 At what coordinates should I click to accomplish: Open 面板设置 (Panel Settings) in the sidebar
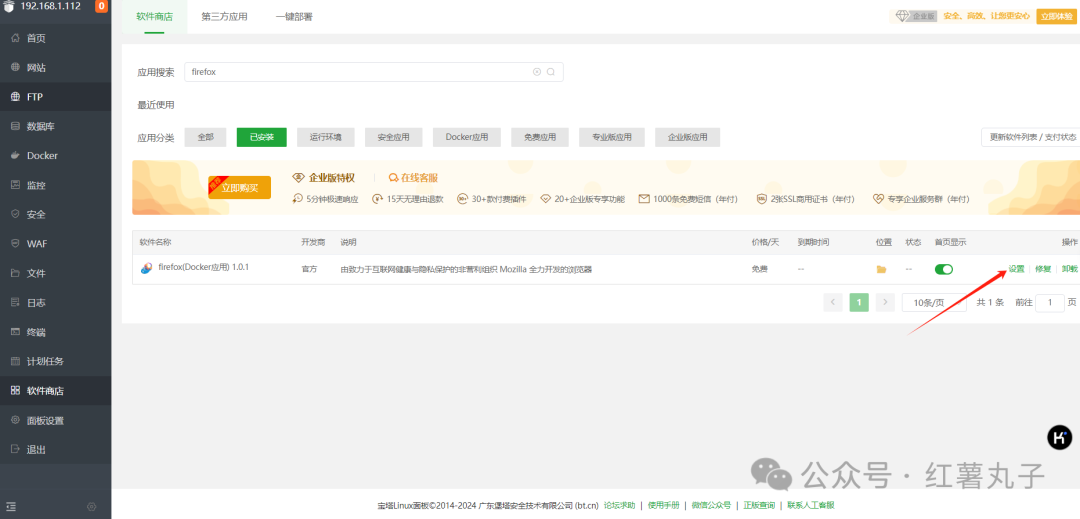point(45,420)
